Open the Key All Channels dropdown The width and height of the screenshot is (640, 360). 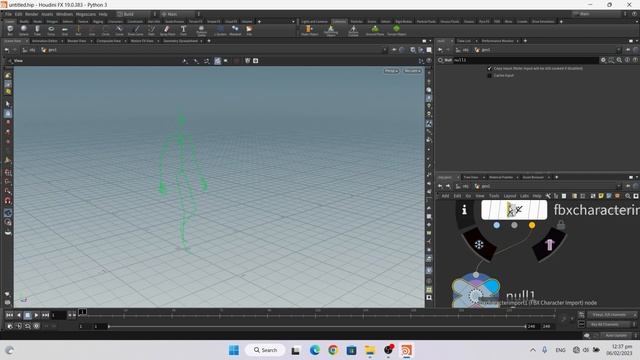611,324
